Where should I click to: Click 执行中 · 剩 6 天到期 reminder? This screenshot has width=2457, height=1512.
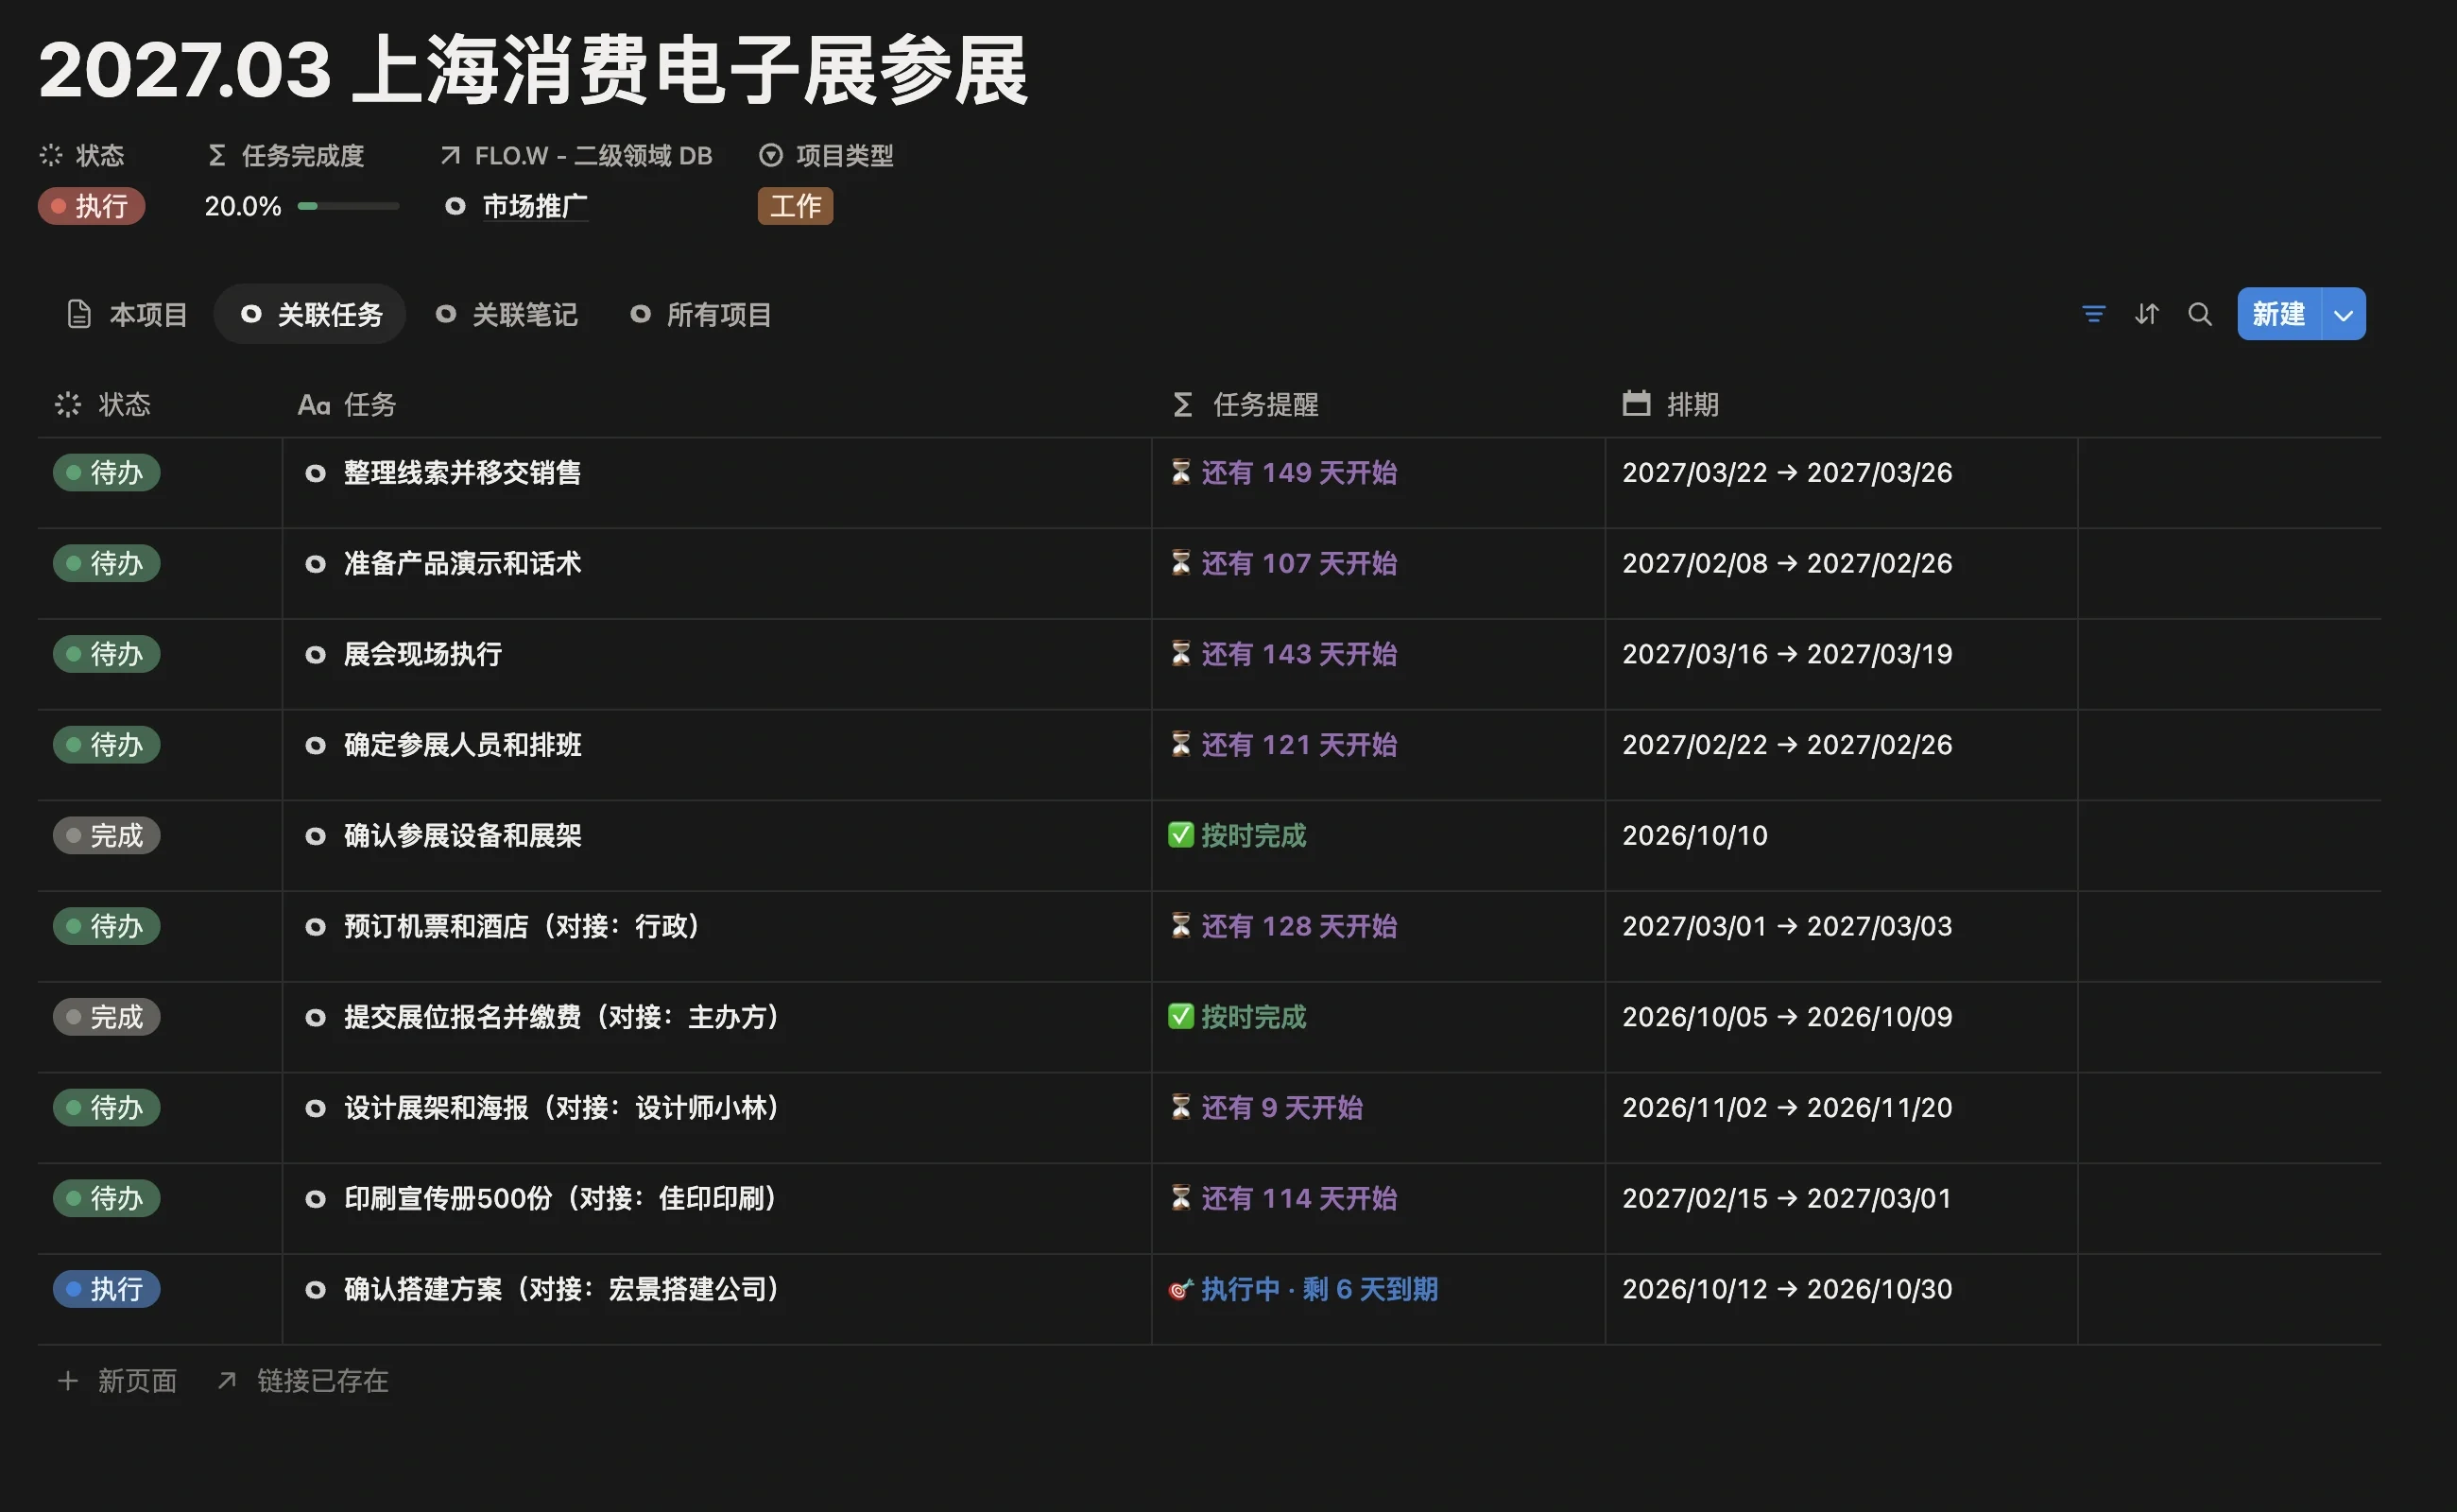coord(1303,1289)
